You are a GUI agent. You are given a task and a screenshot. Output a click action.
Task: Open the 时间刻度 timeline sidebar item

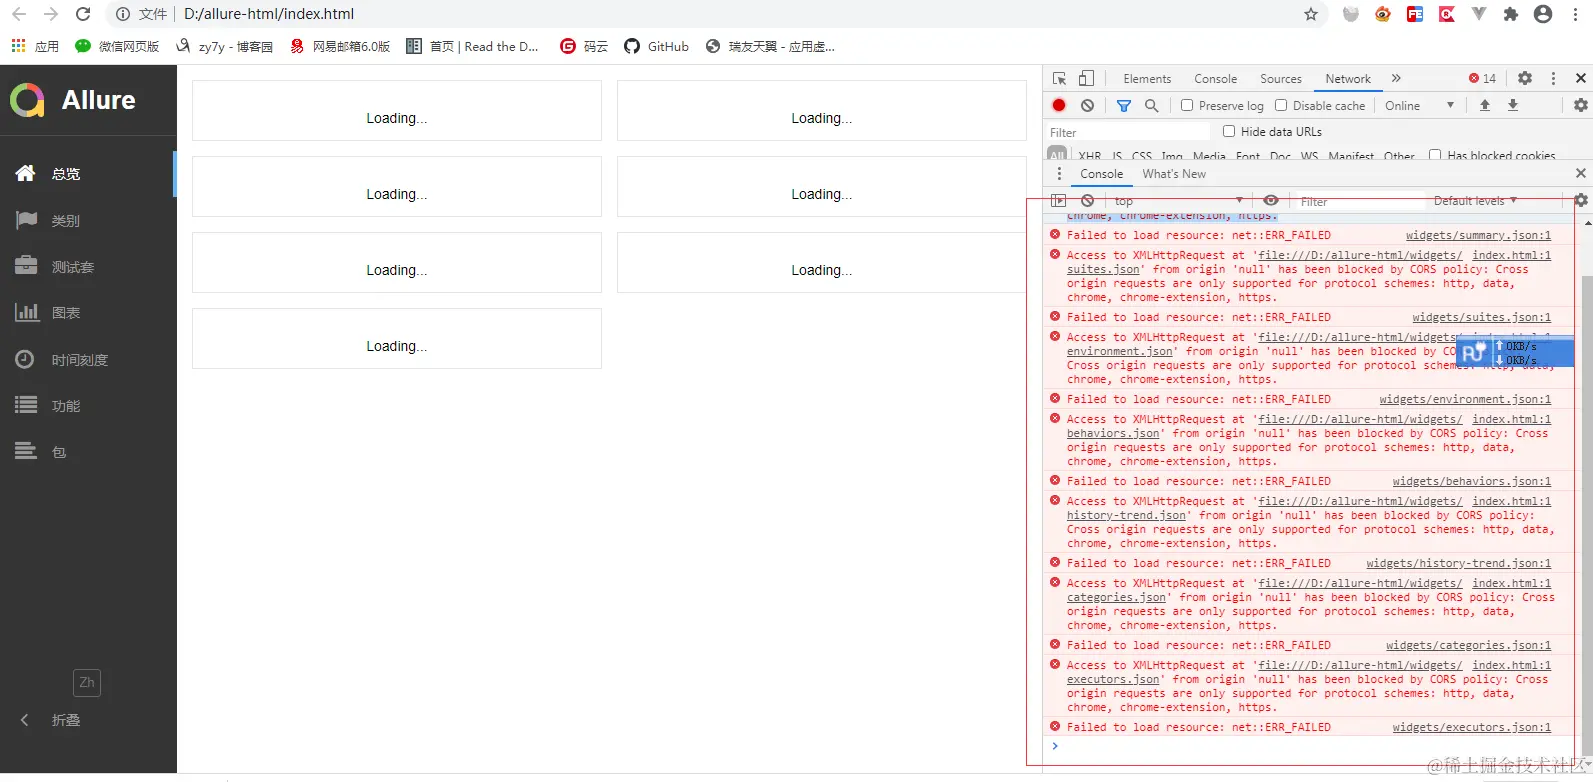click(x=88, y=360)
